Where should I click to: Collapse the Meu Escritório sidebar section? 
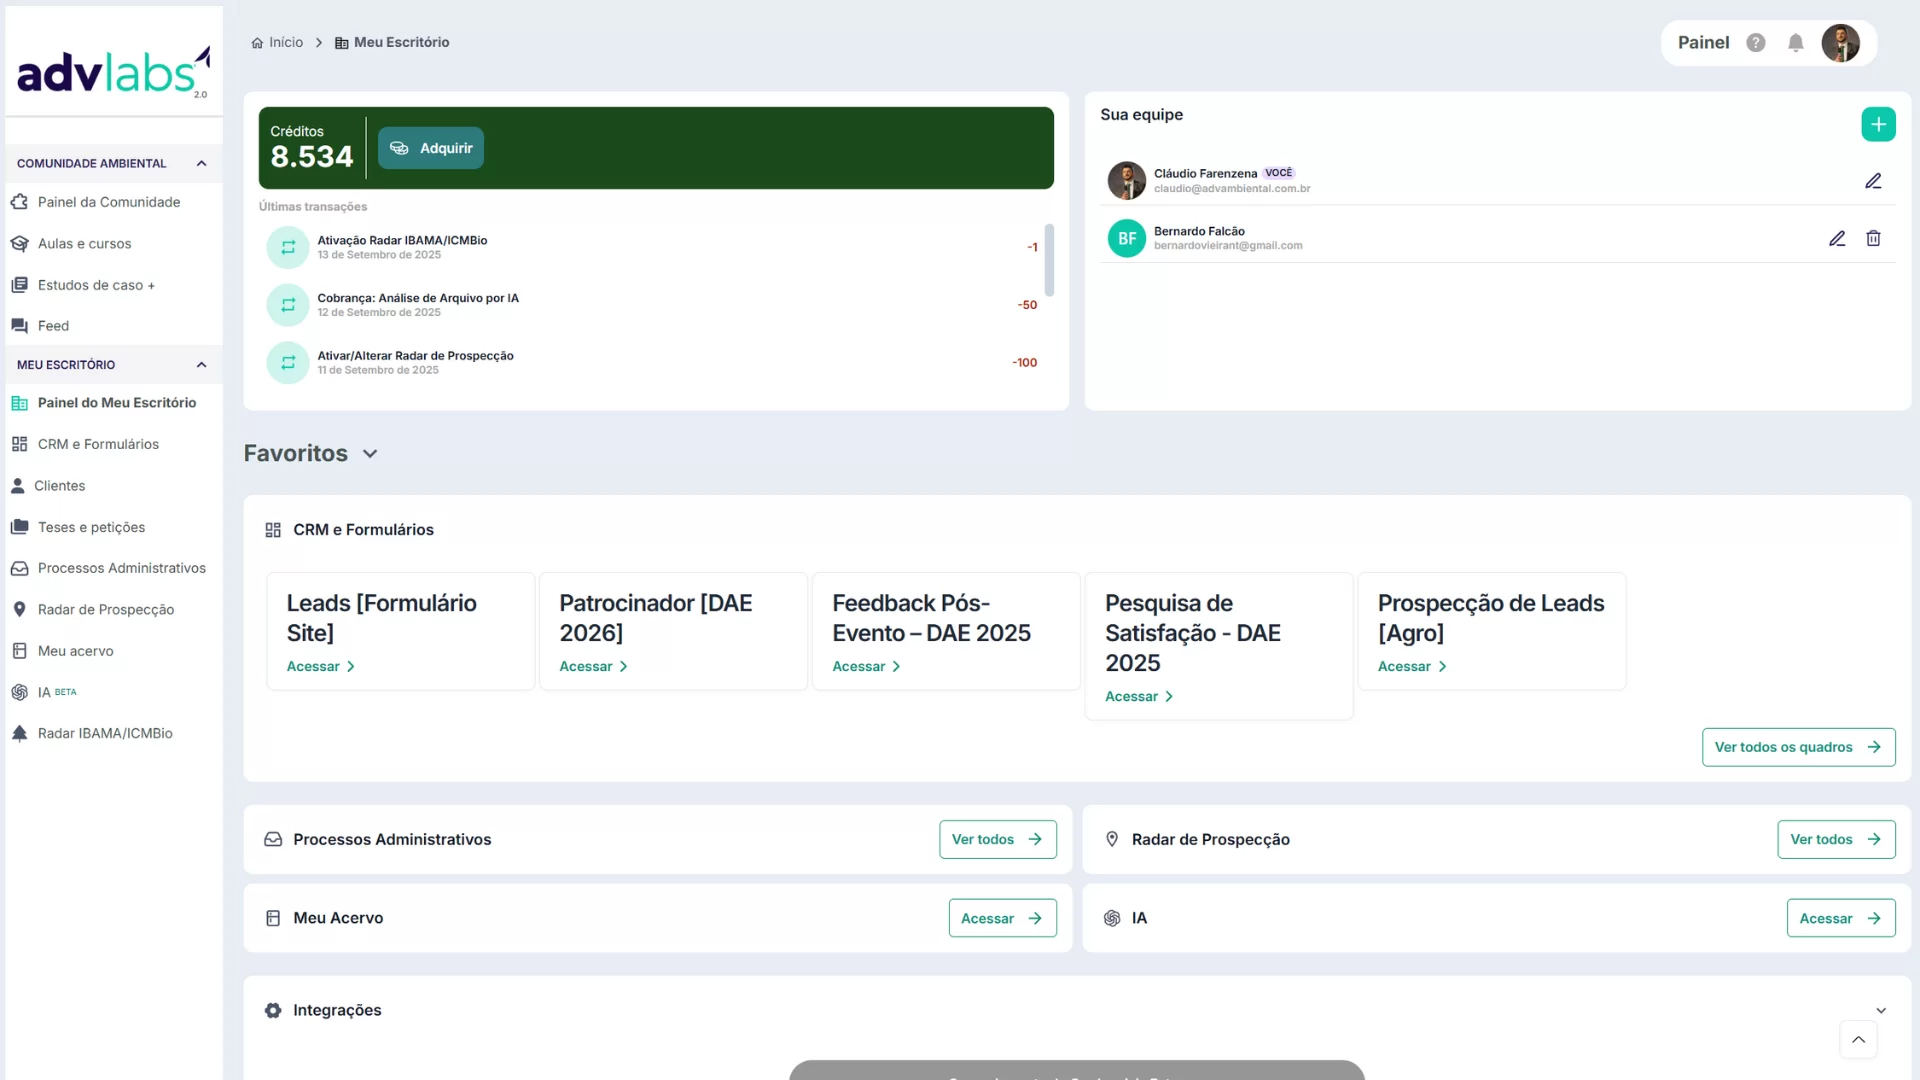pyautogui.click(x=201, y=365)
